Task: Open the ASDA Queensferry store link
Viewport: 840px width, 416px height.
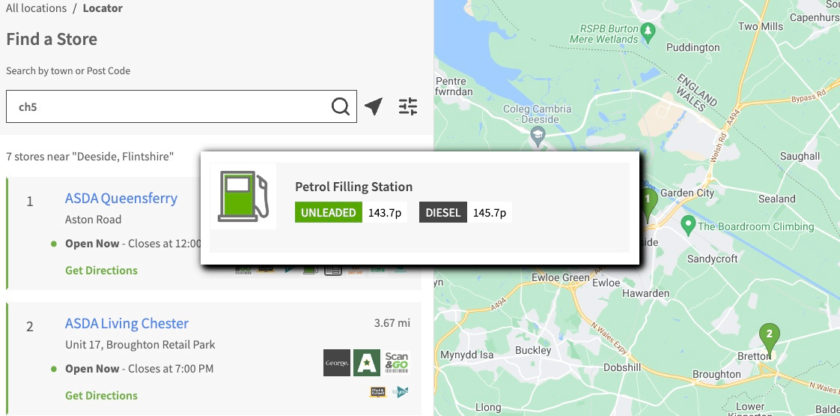Action: pyautogui.click(x=121, y=198)
